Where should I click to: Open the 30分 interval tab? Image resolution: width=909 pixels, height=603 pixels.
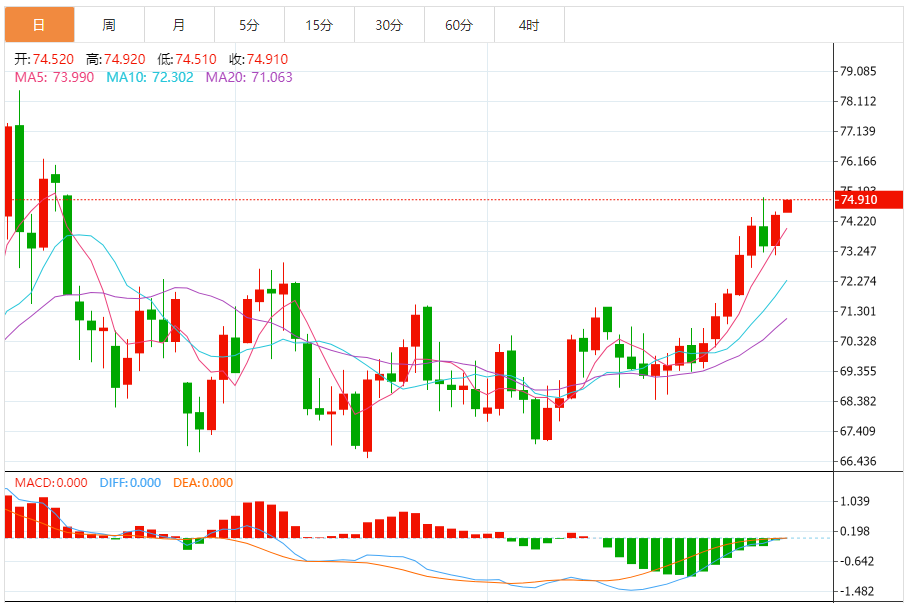(389, 25)
